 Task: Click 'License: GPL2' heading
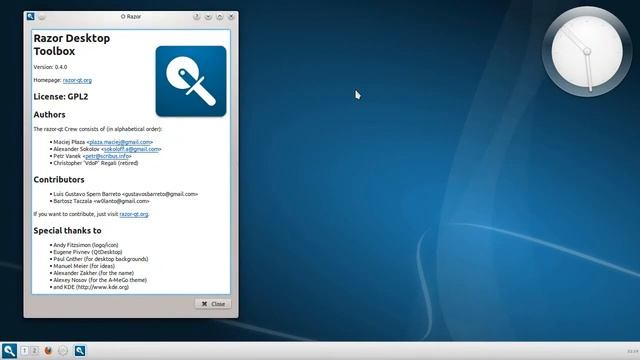[61, 97]
